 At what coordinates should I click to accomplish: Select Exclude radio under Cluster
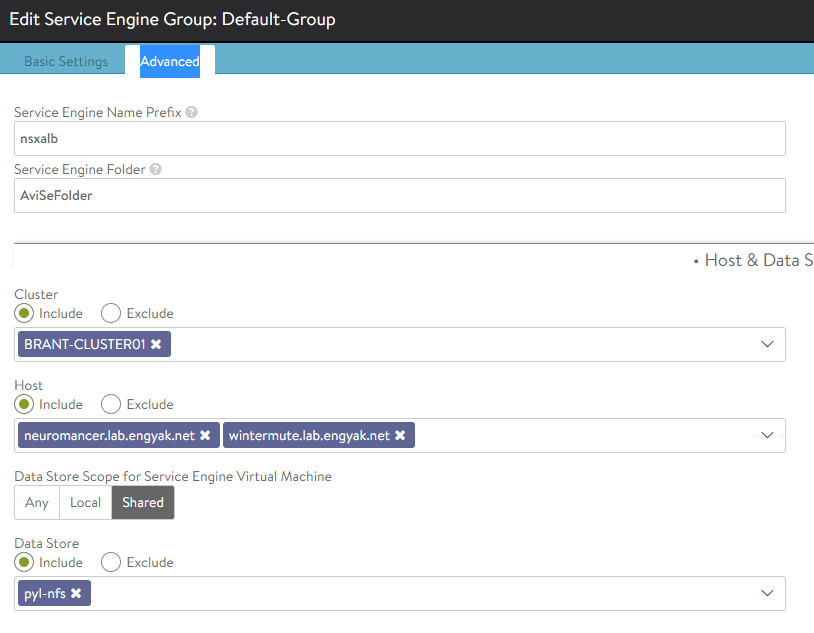pos(111,313)
